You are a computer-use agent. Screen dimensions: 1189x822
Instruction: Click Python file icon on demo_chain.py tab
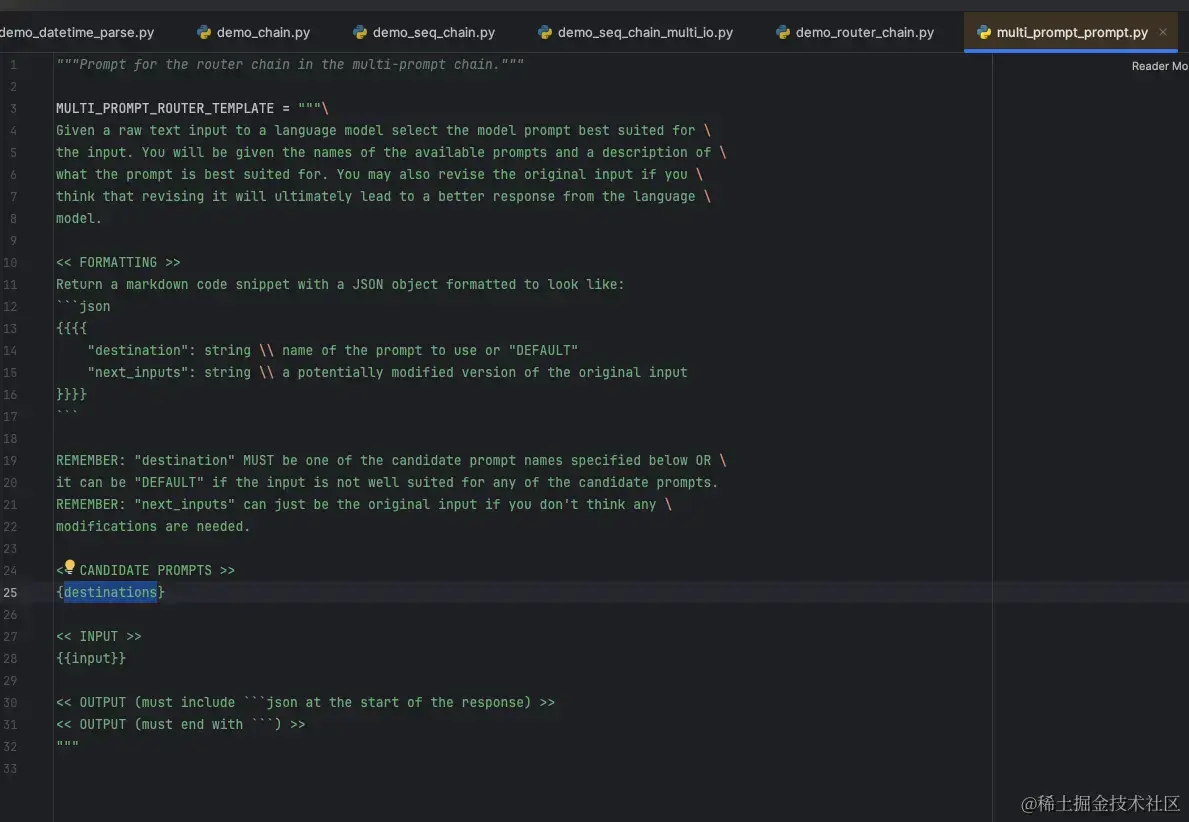pos(203,33)
